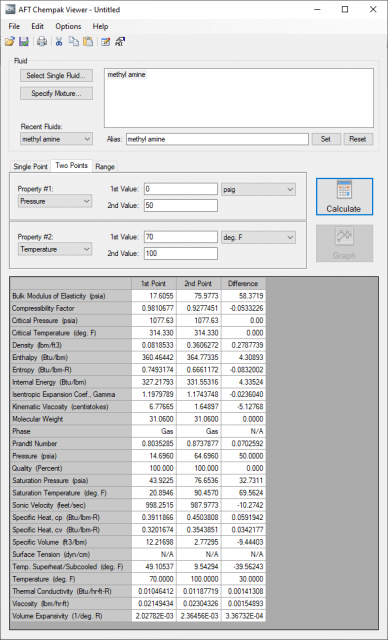Expand the Recent Fluids dropdown
This screenshot has height=640, width=388.
point(56,139)
